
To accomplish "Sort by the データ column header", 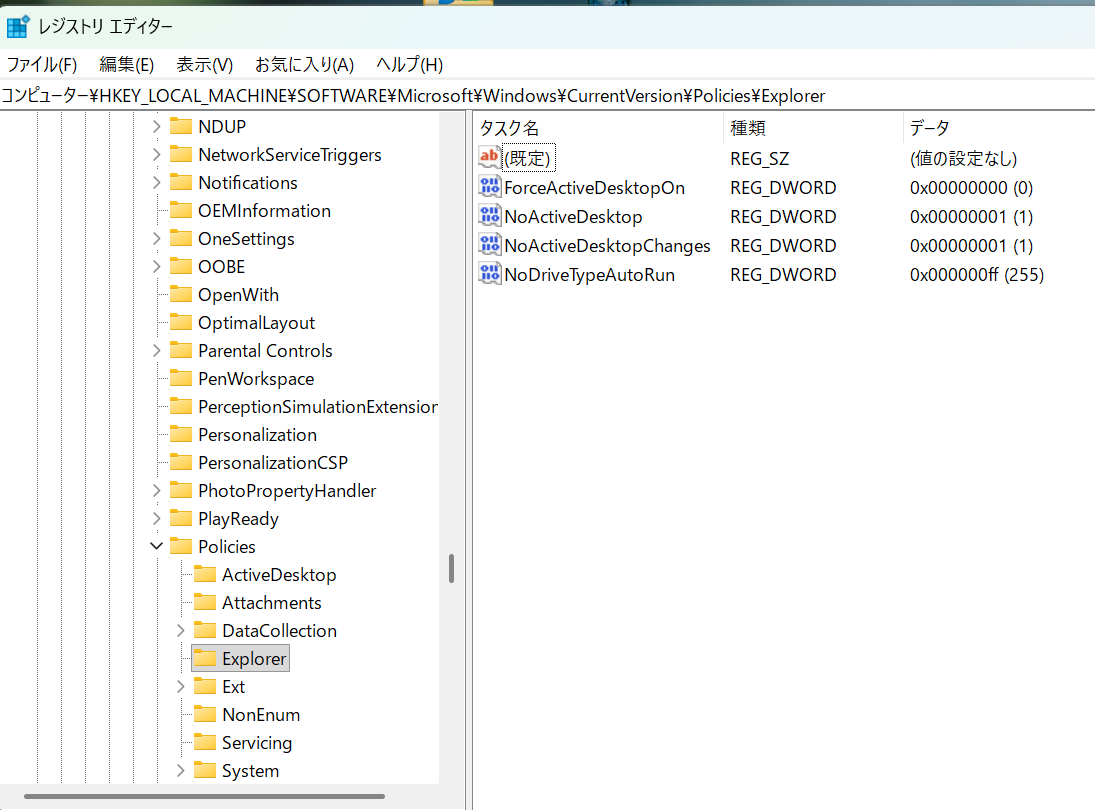I will pos(999,128).
